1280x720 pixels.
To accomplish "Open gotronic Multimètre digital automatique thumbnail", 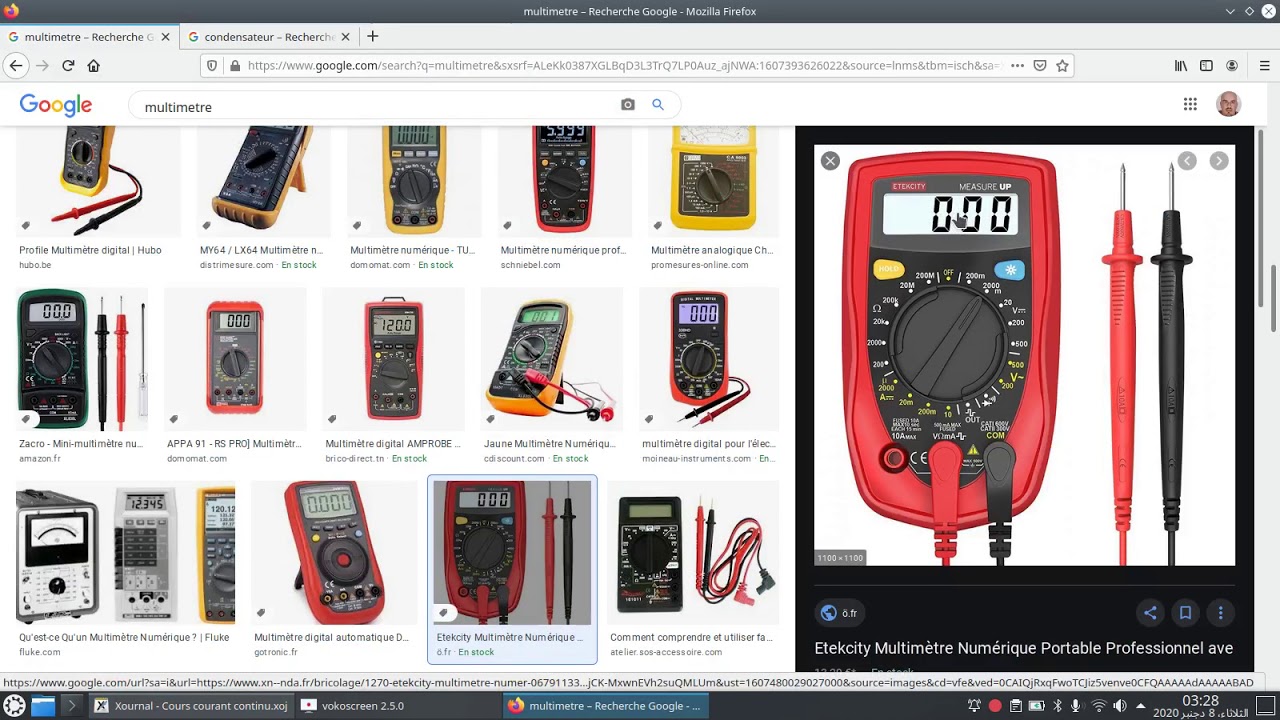I will coord(334,552).
